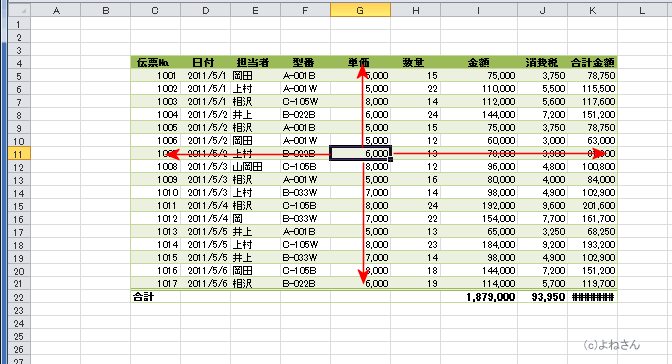This screenshot has width=672, height=364.
Task: Select amount cell 184,000
Action: point(479,245)
